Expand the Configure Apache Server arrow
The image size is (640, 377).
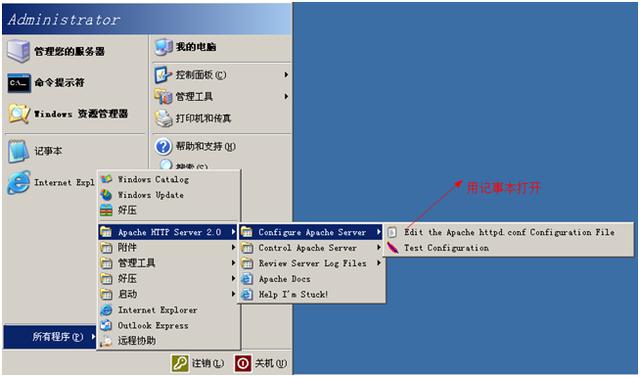(x=379, y=232)
